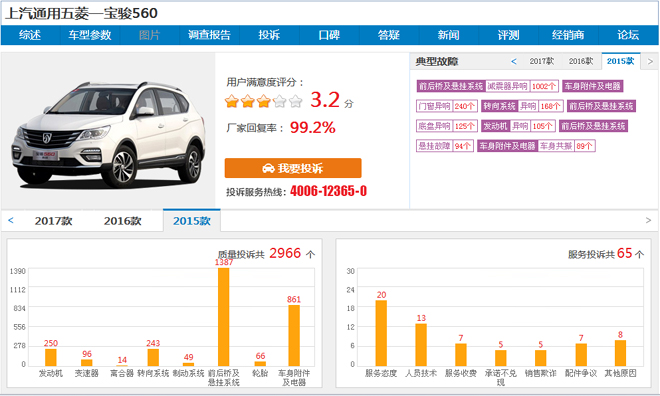Viewport: 660px width, 396px height.
Task: Click the fifth gray rating star
Action: [295, 101]
